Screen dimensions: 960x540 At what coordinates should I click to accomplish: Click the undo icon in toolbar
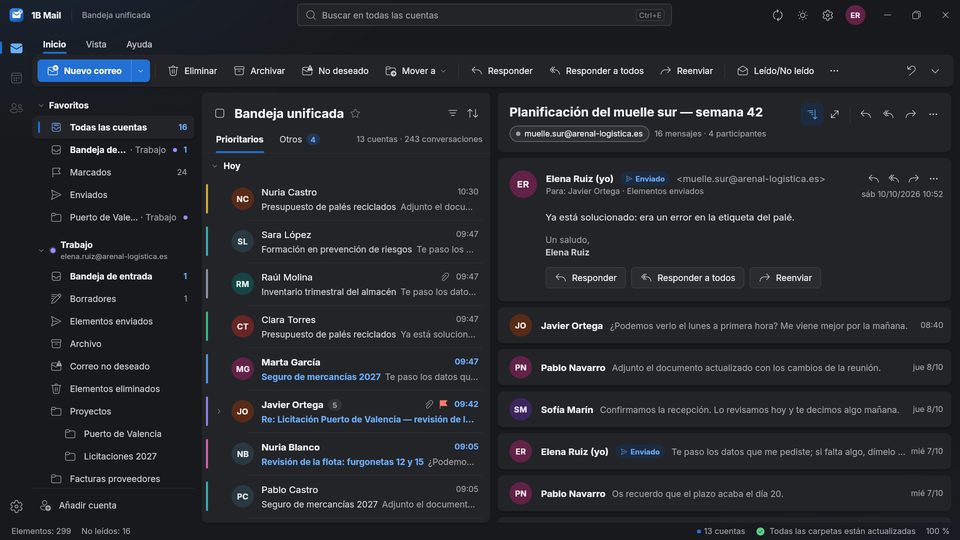[x=912, y=71]
